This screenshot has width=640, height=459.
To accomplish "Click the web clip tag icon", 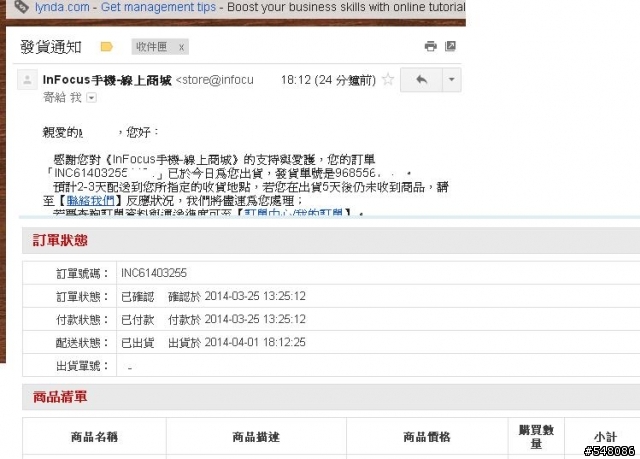I will pos(21,6).
